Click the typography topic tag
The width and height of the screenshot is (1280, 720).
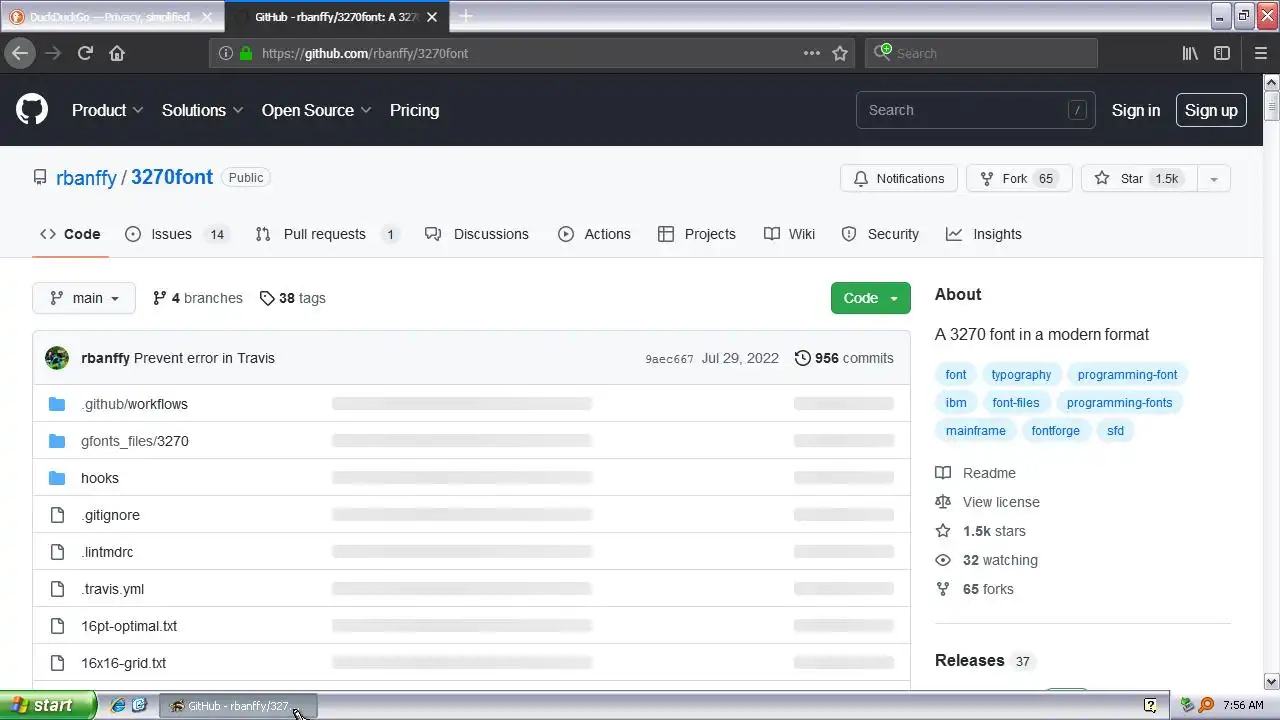(1021, 374)
